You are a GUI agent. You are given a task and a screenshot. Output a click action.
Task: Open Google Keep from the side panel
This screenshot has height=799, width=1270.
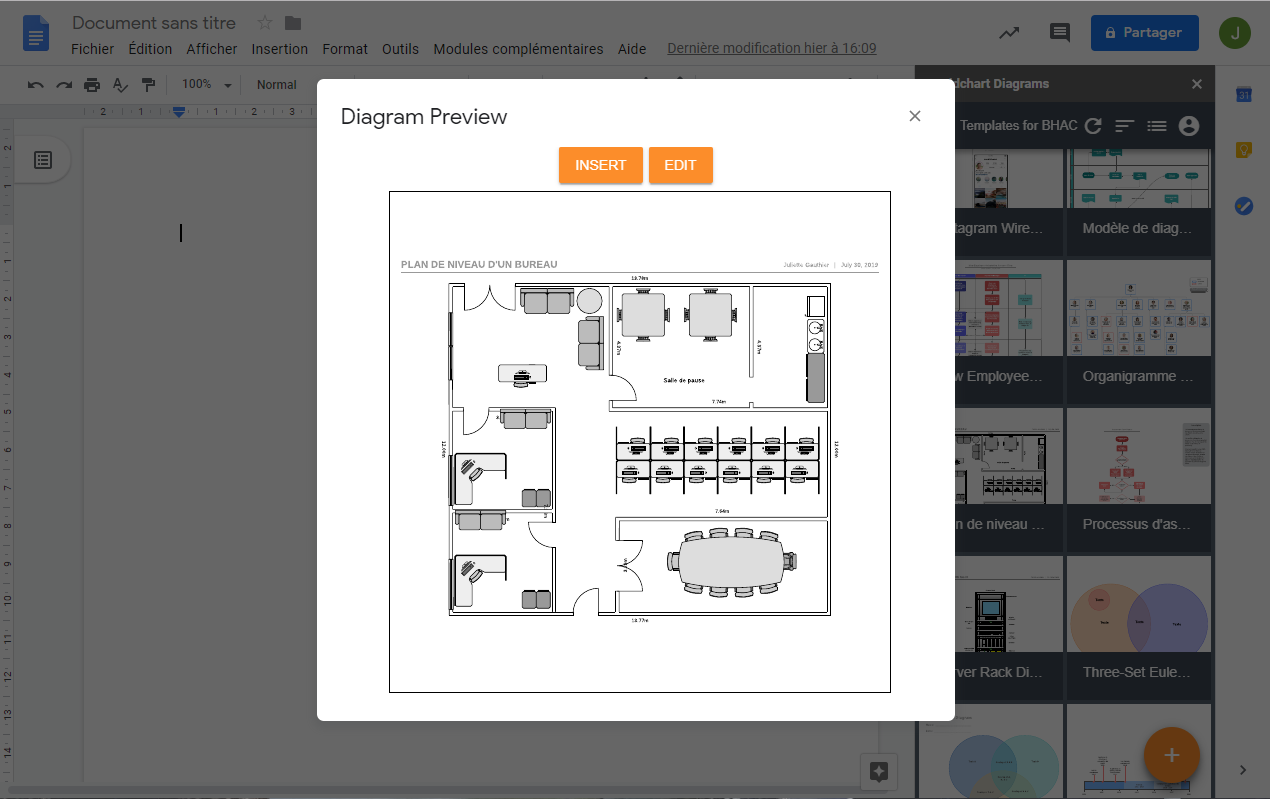[1243, 149]
